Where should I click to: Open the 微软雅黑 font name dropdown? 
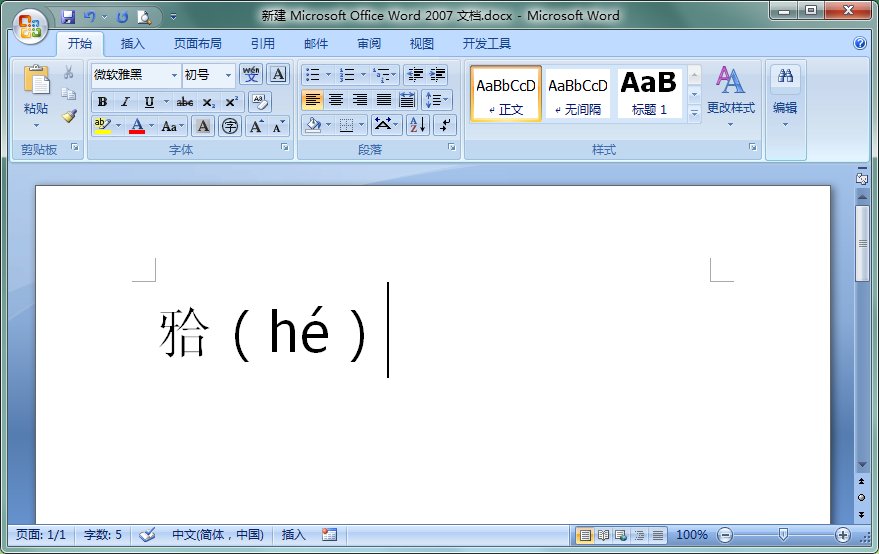(x=174, y=75)
